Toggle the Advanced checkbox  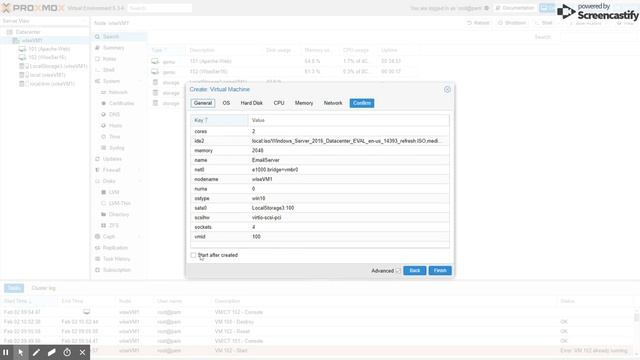398,271
